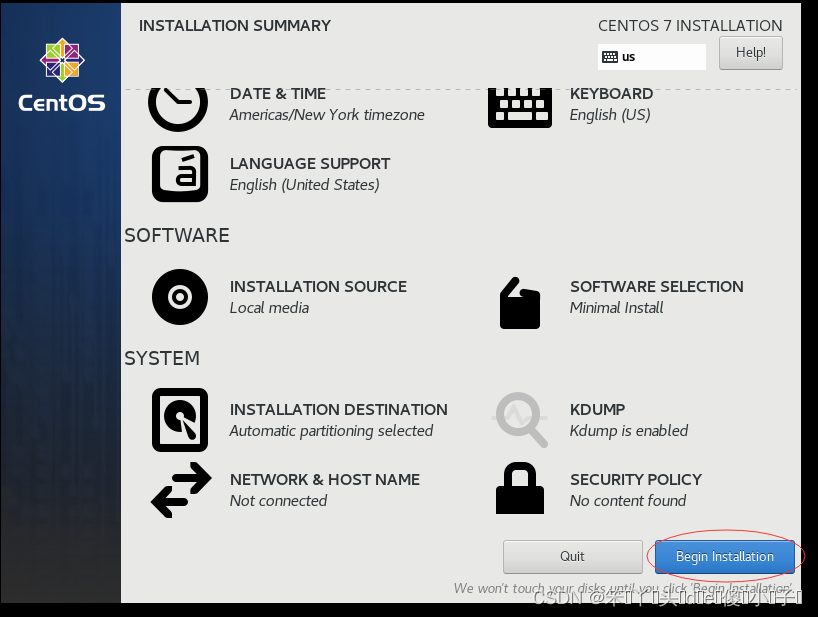This screenshot has width=818, height=617.
Task: Click the Quit button
Action: (572, 556)
